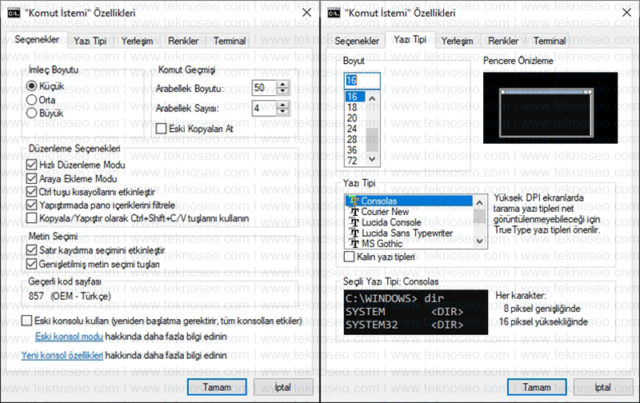Screen dimensions: 640x403
Task: Select the Küçük cursor size radio
Action: [31, 86]
